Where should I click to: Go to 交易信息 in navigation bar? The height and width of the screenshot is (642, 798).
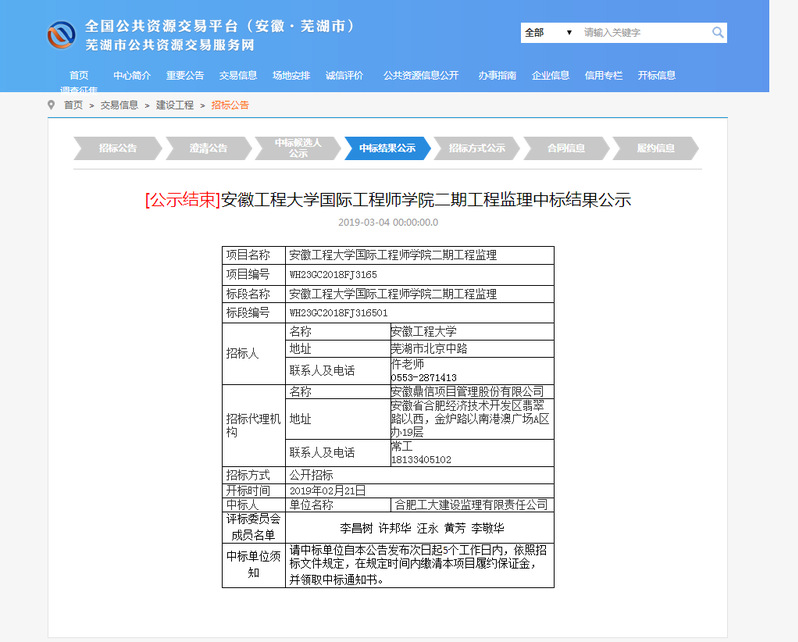tap(238, 75)
